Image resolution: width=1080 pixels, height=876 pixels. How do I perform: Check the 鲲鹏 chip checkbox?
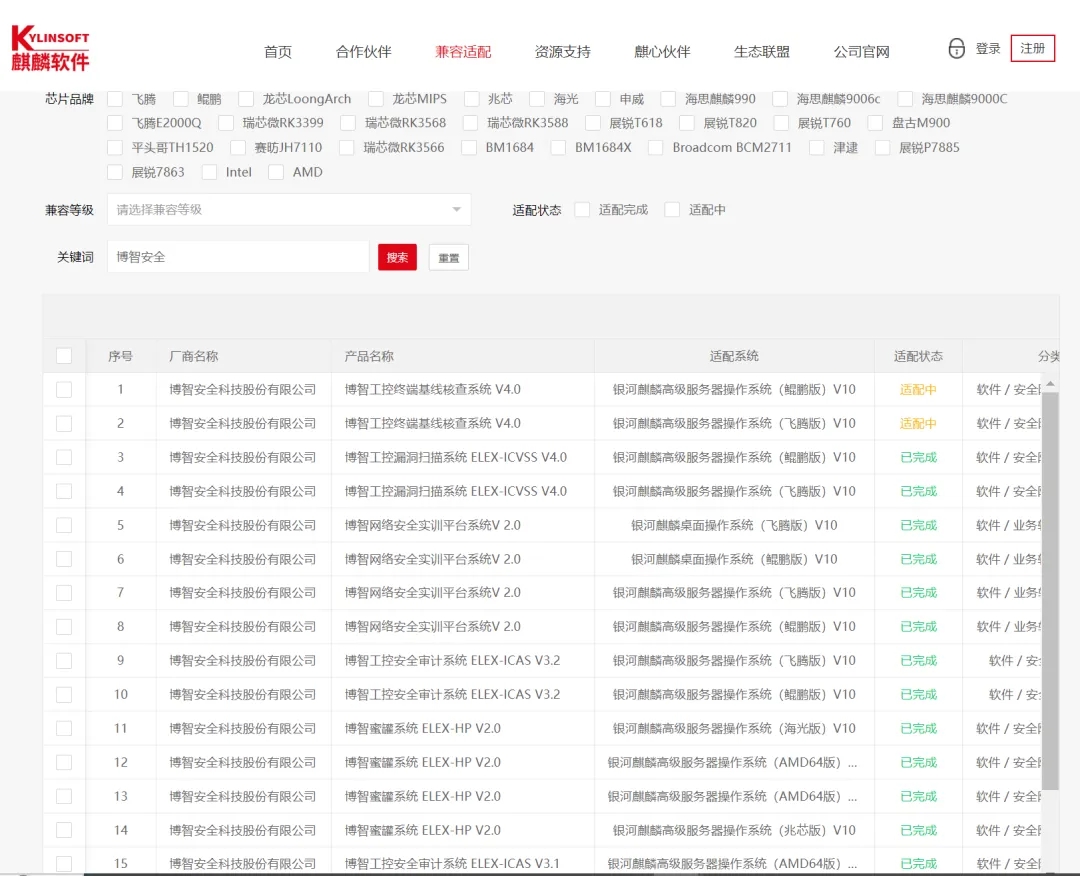click(x=180, y=99)
